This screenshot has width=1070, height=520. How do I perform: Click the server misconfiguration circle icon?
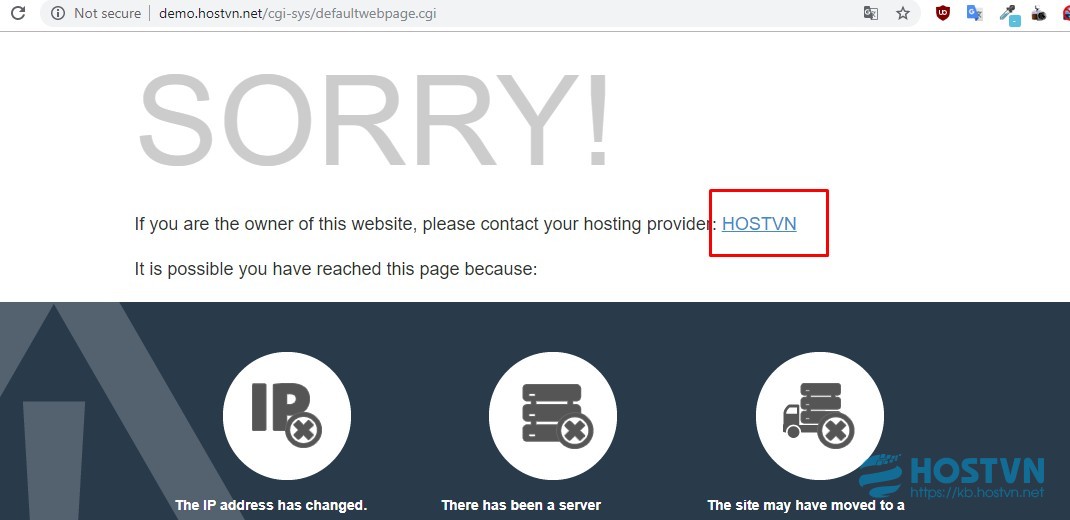click(553, 416)
